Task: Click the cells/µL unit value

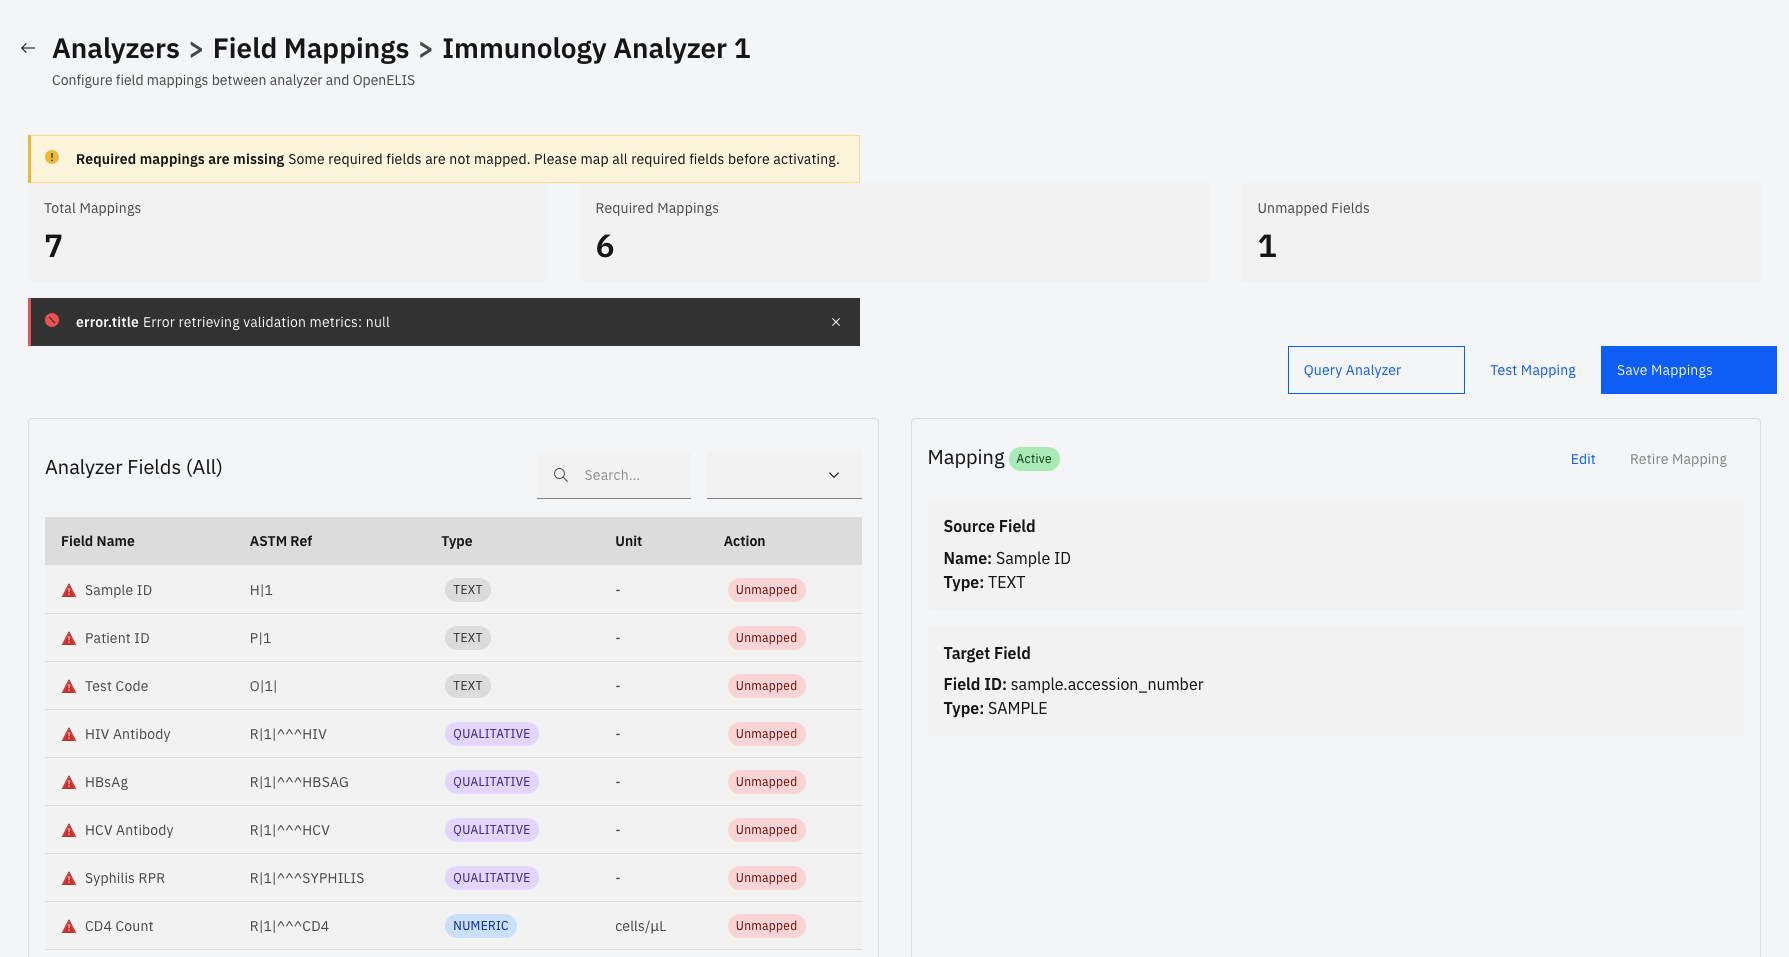Action: click(640, 926)
